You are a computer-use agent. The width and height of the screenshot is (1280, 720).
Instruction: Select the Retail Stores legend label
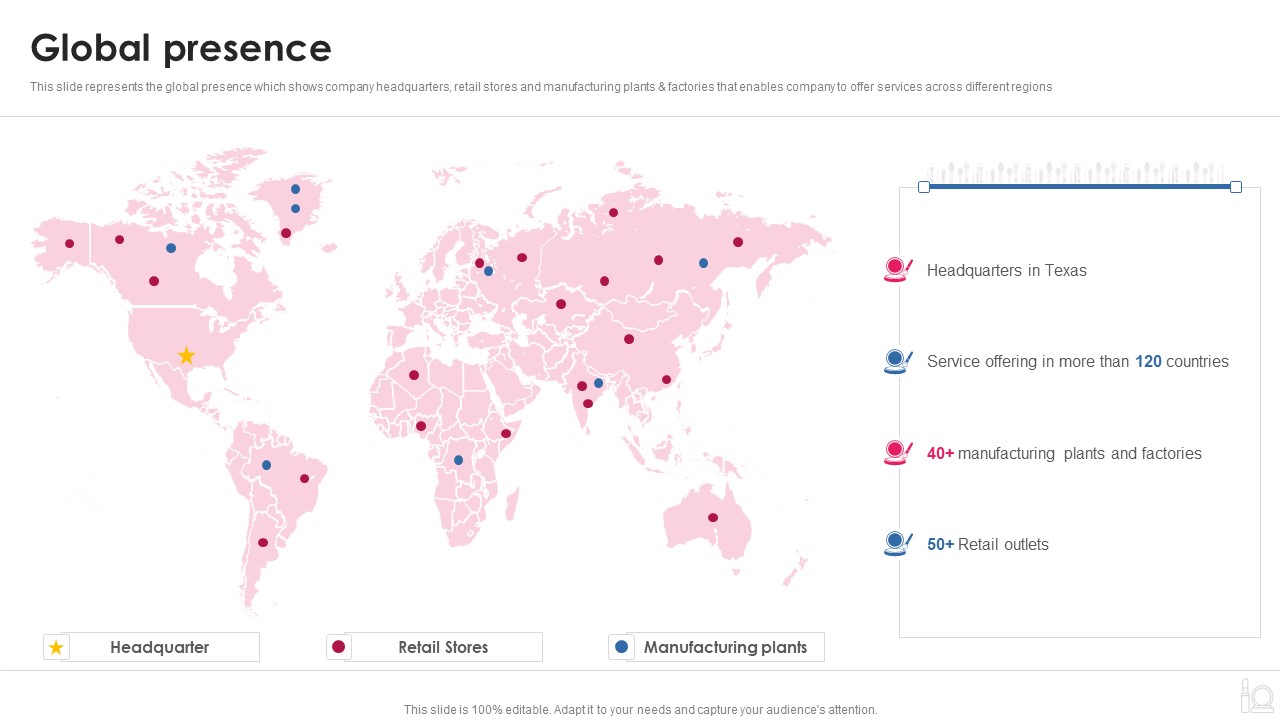click(x=443, y=647)
